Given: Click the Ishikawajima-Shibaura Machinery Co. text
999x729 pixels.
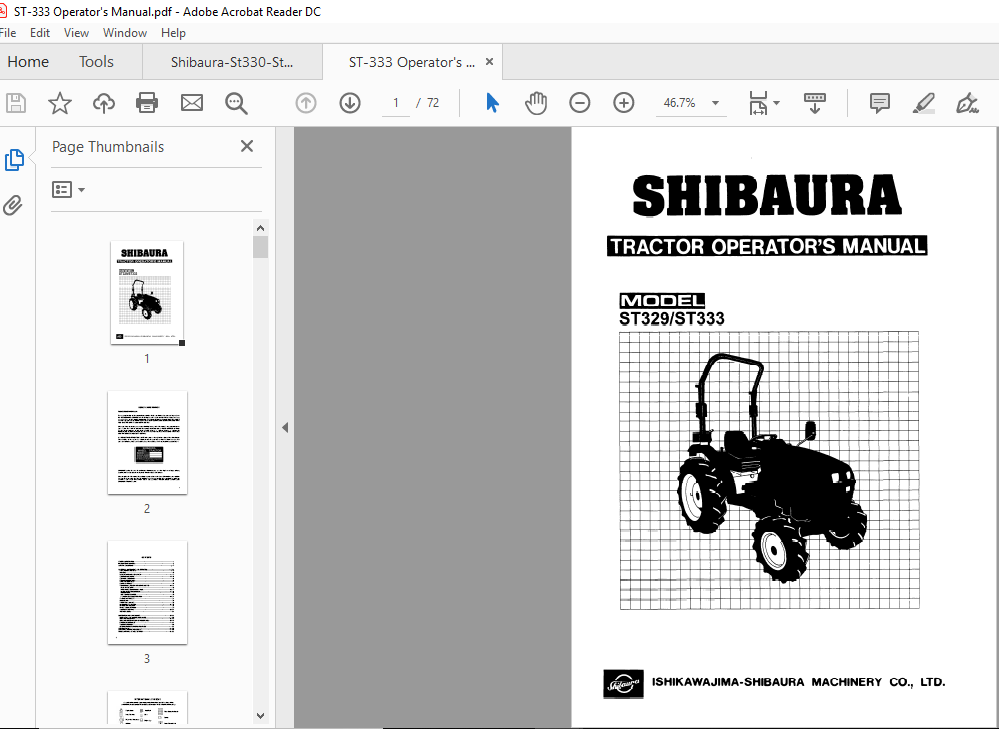Looking at the screenshot, I should [x=798, y=682].
